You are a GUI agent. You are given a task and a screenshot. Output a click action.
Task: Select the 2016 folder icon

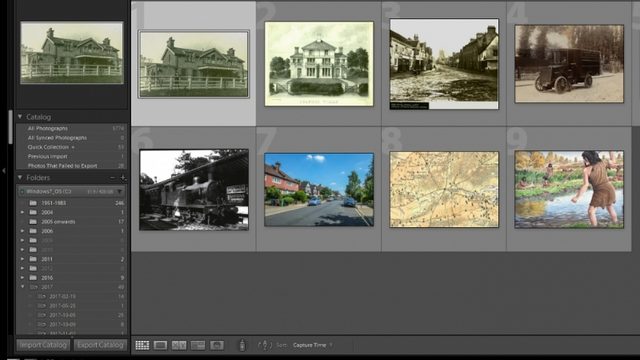pyautogui.click(x=33, y=278)
